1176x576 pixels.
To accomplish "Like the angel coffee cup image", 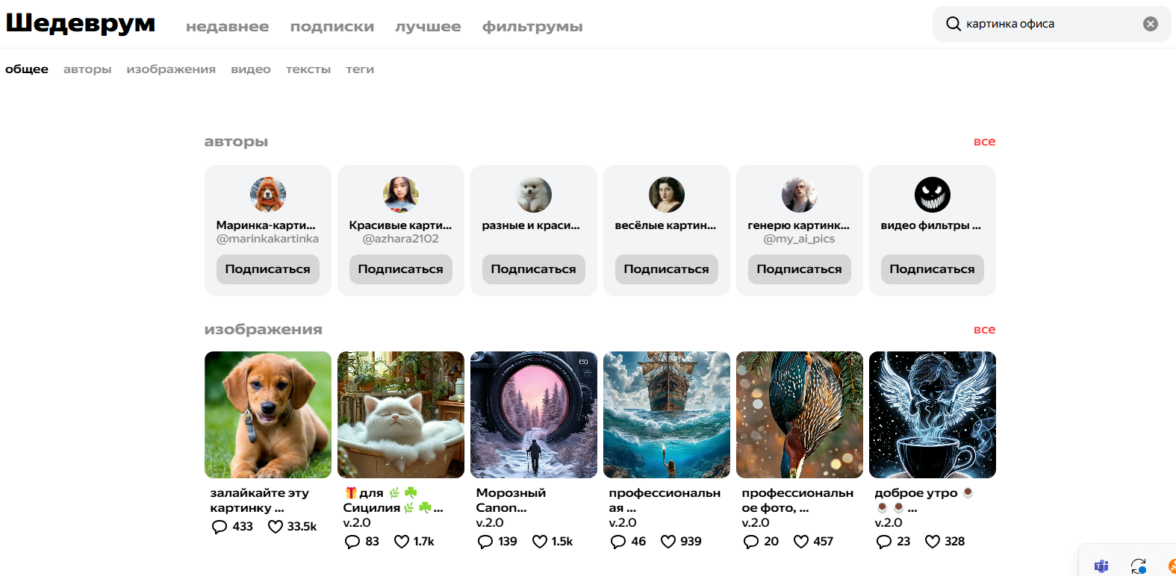I will (x=932, y=541).
